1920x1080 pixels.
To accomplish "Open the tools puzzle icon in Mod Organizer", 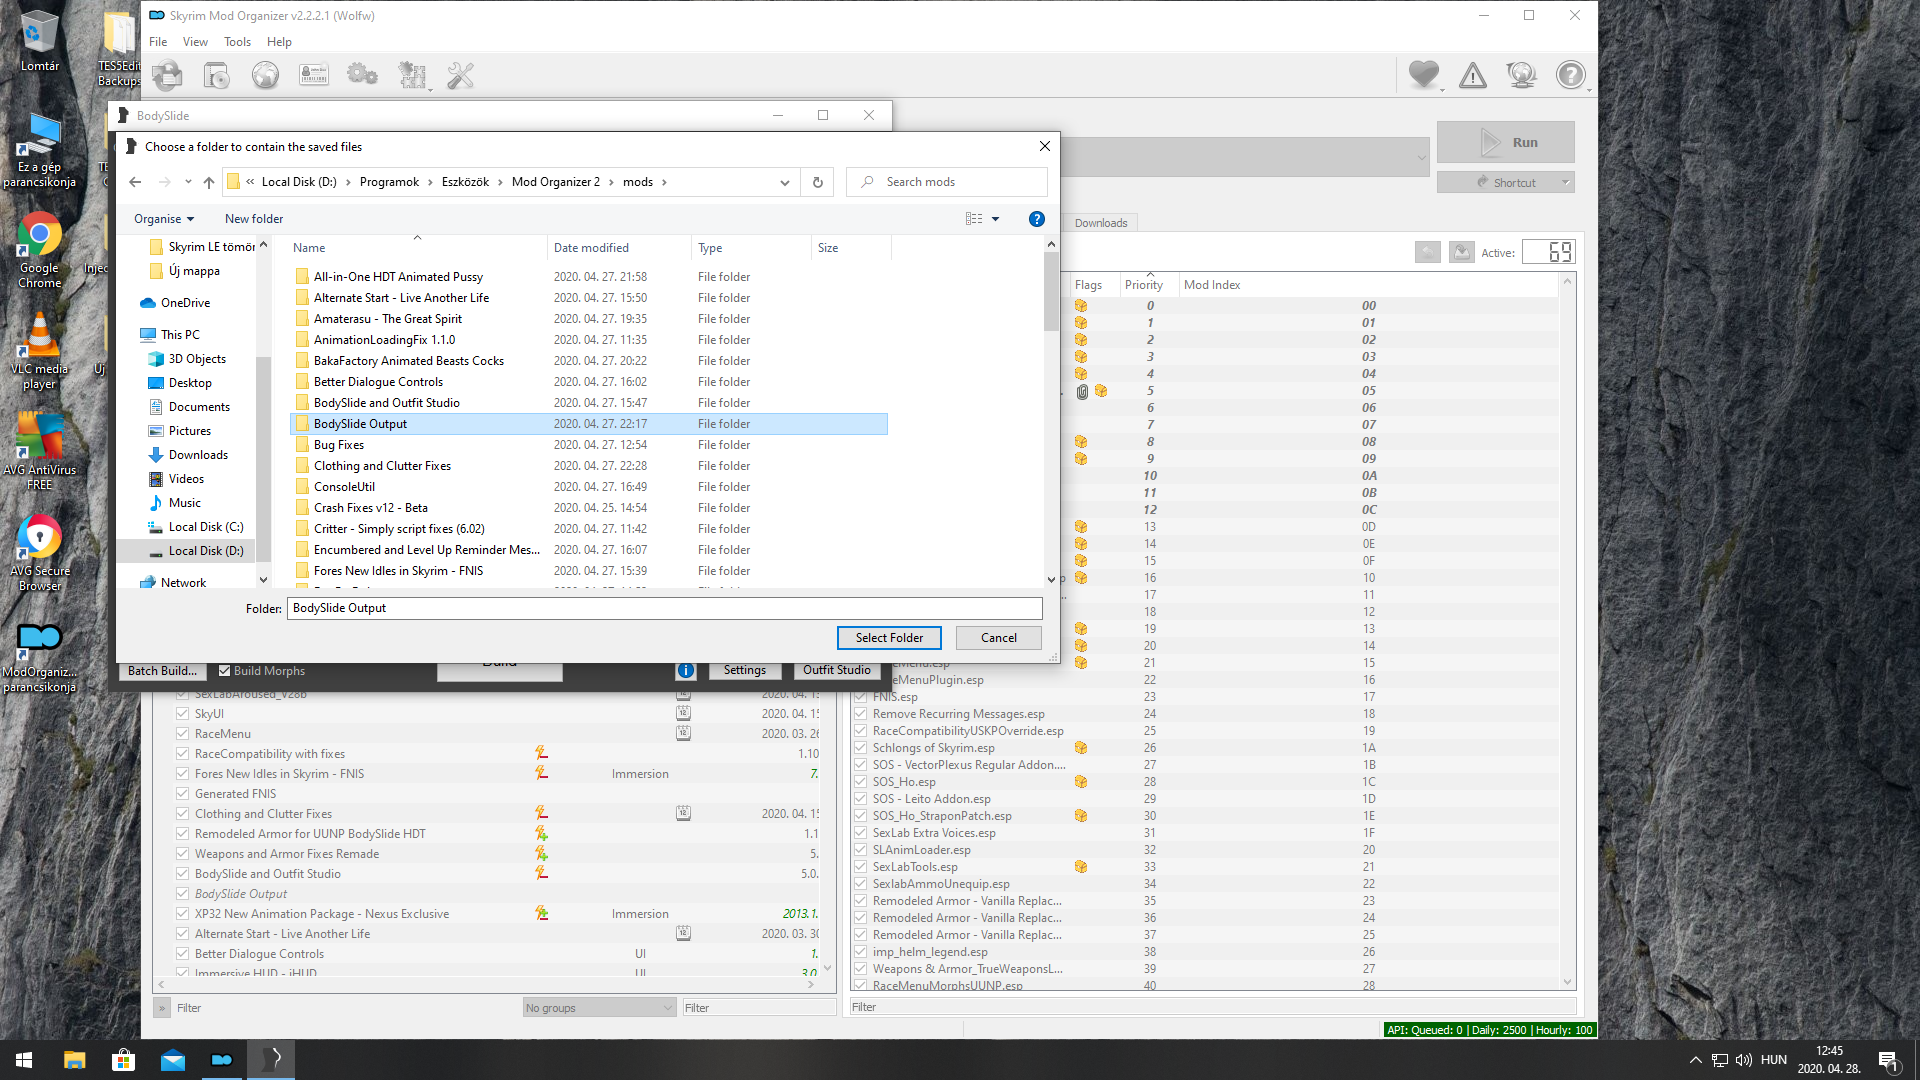I will point(412,75).
